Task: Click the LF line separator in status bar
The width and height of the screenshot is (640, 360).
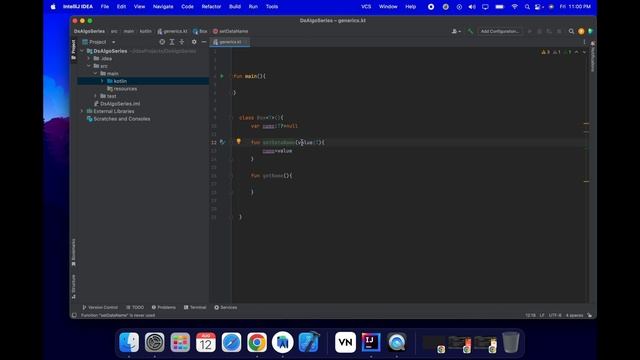Action: [x=542, y=315]
